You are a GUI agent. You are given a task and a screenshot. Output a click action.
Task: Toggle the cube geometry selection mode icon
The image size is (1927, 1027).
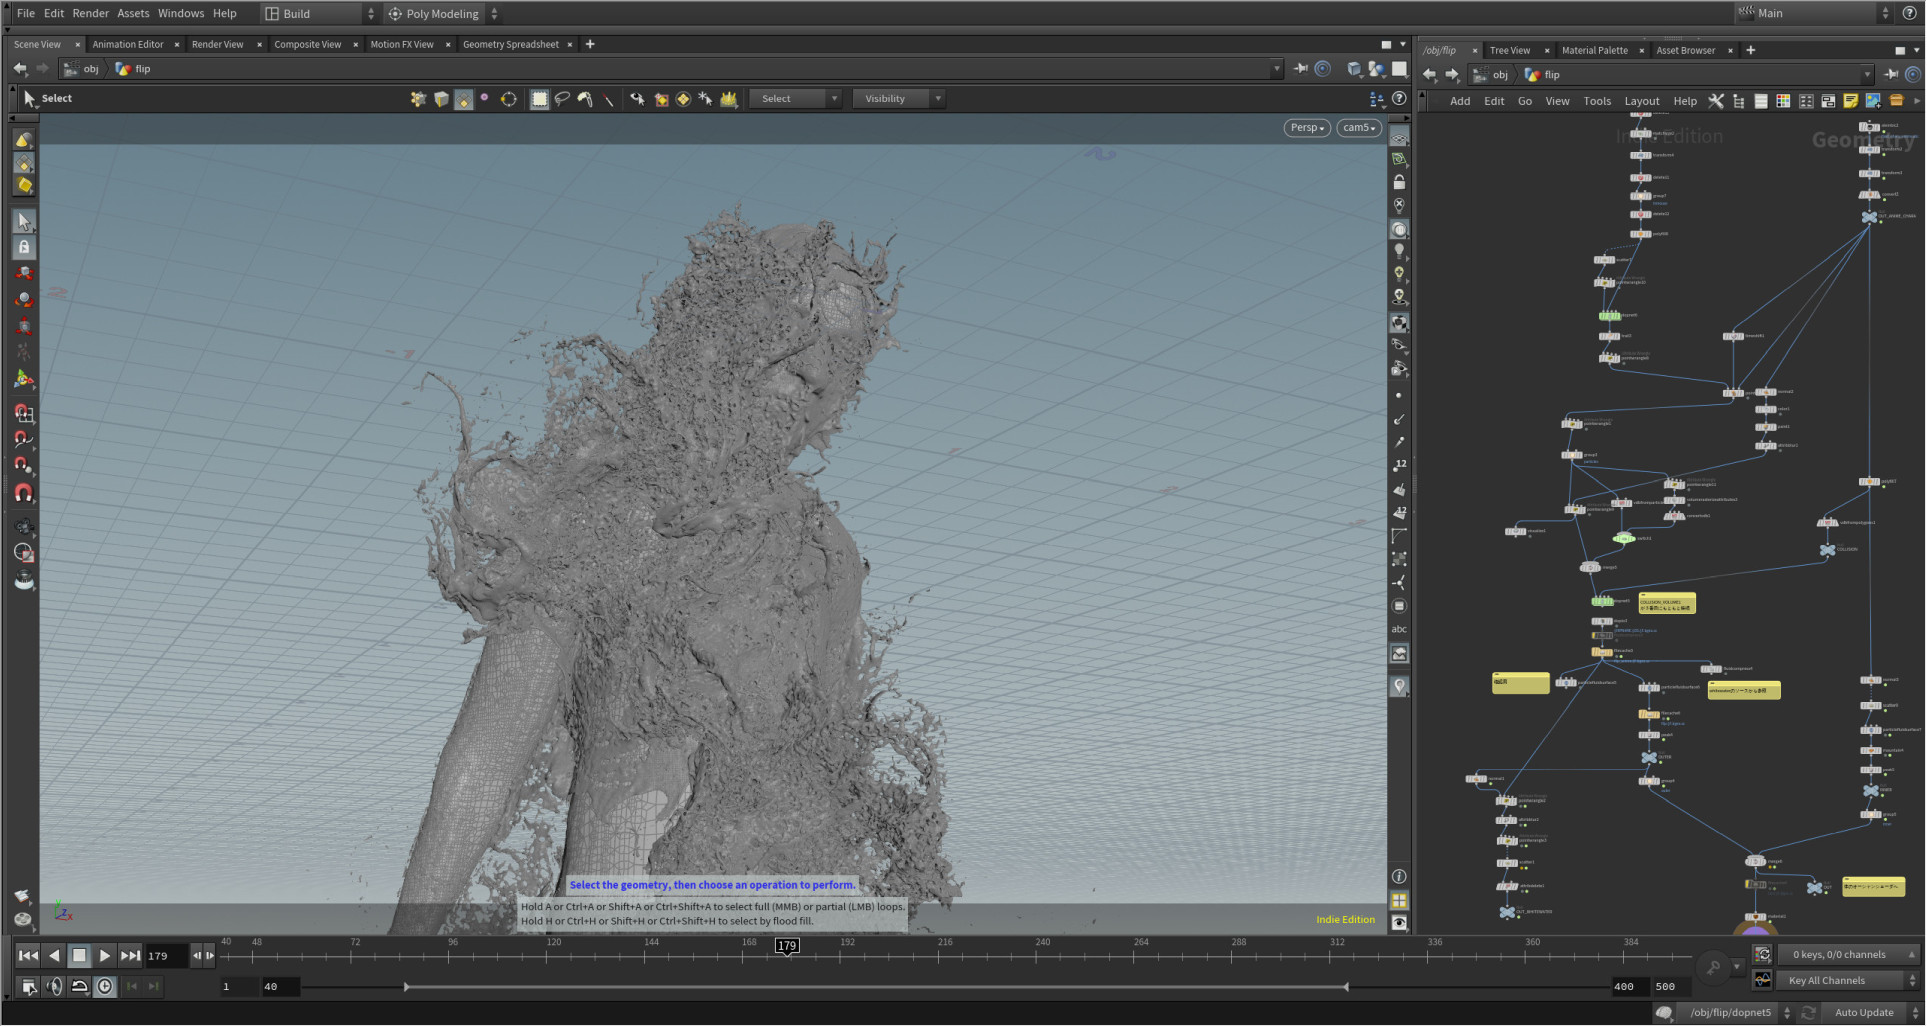(441, 99)
